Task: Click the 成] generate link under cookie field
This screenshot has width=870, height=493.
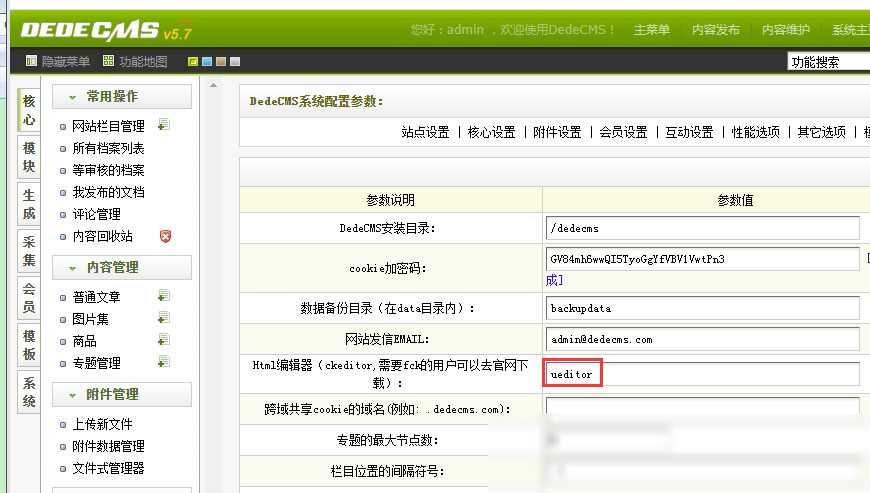Action: pyautogui.click(x=554, y=280)
